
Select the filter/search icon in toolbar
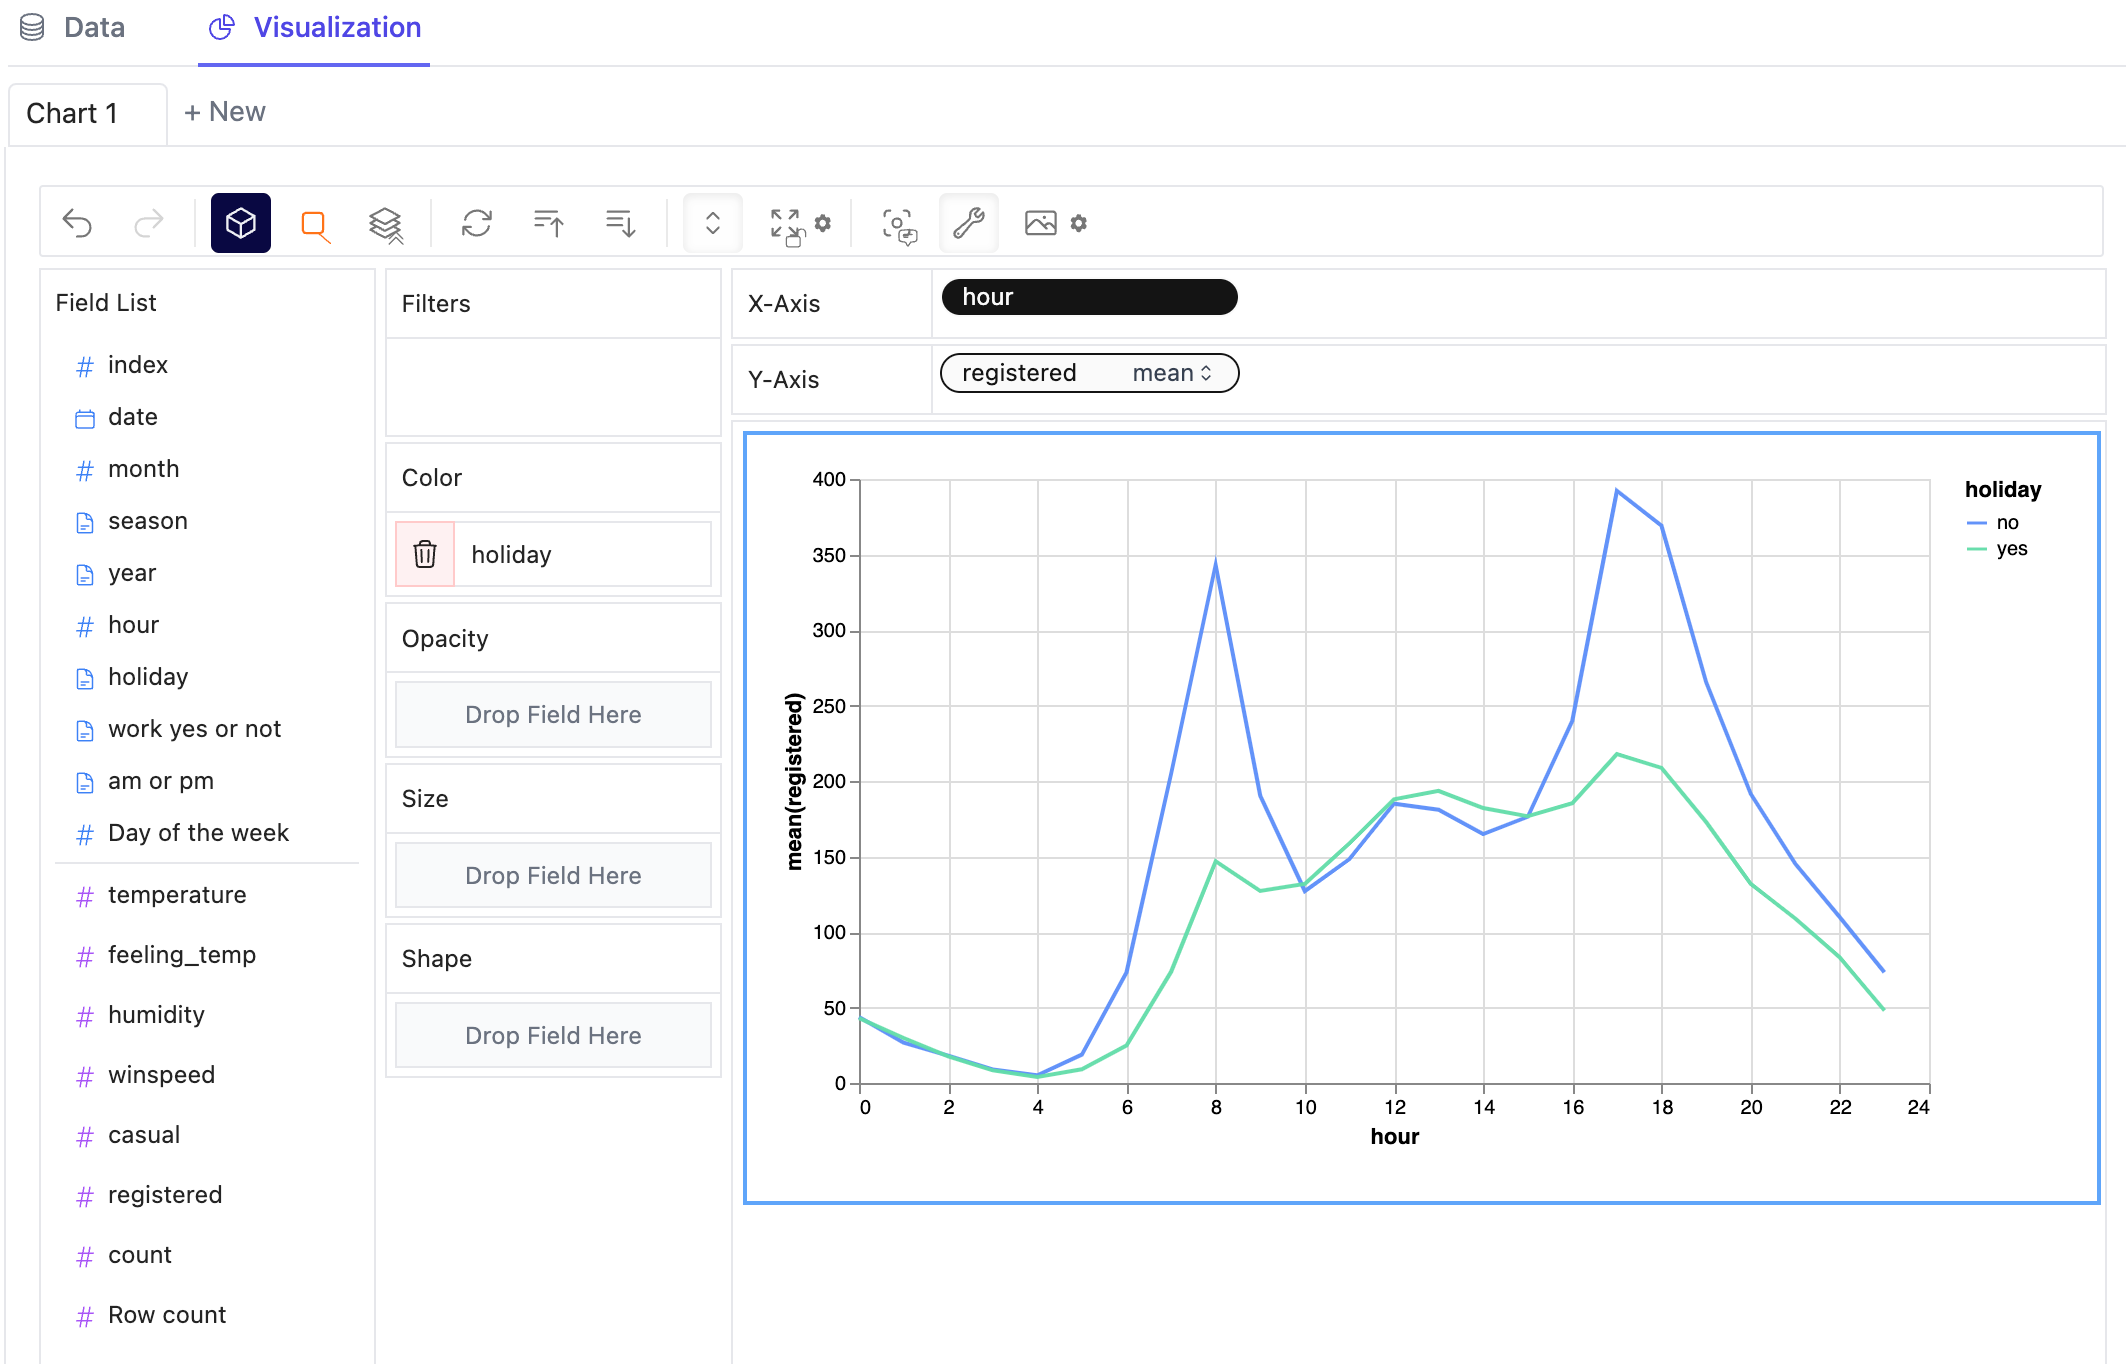pyautogui.click(x=316, y=223)
